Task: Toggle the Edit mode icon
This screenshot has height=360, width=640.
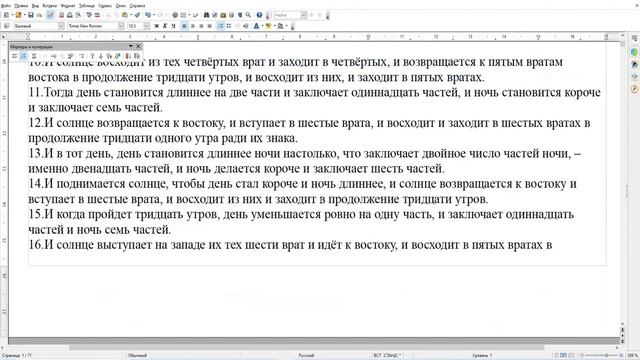Action: pos(51,15)
